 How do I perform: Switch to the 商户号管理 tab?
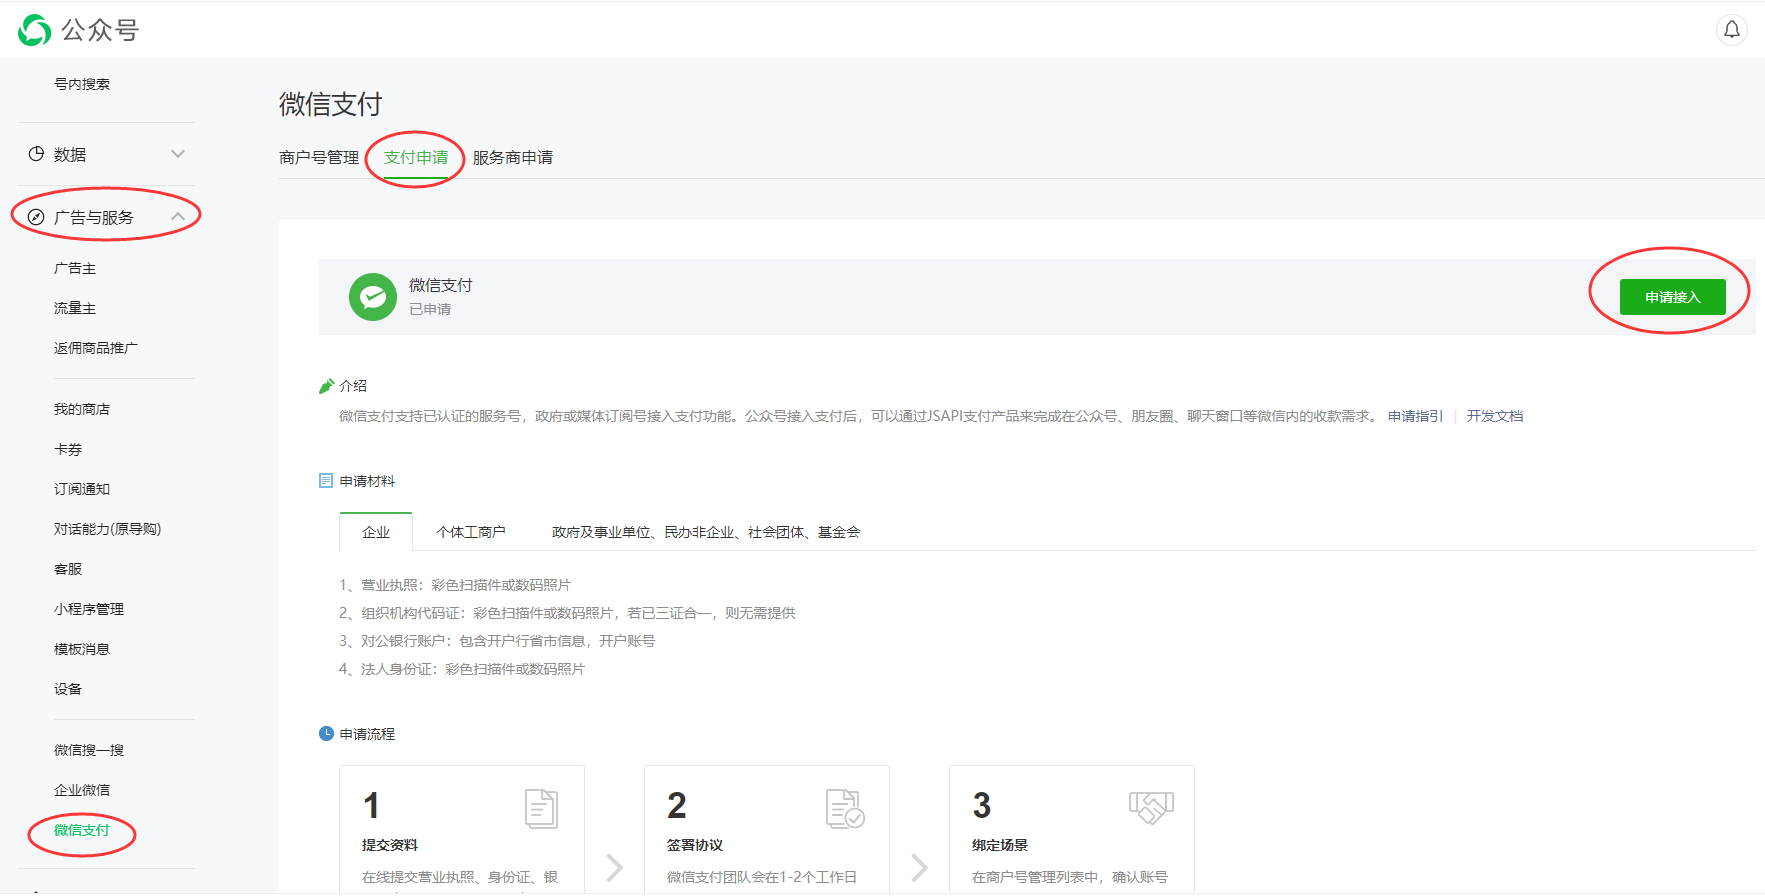point(319,158)
